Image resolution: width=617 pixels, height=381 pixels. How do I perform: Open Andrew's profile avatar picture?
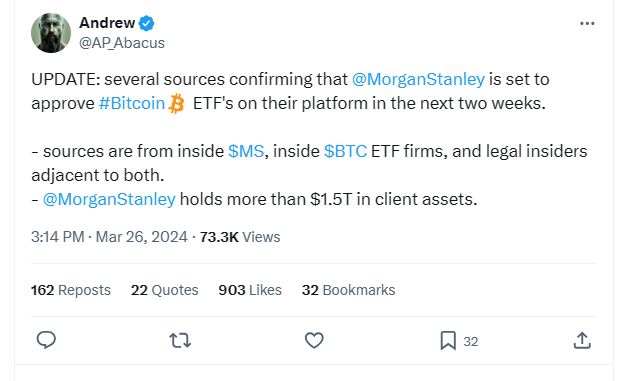coord(51,33)
